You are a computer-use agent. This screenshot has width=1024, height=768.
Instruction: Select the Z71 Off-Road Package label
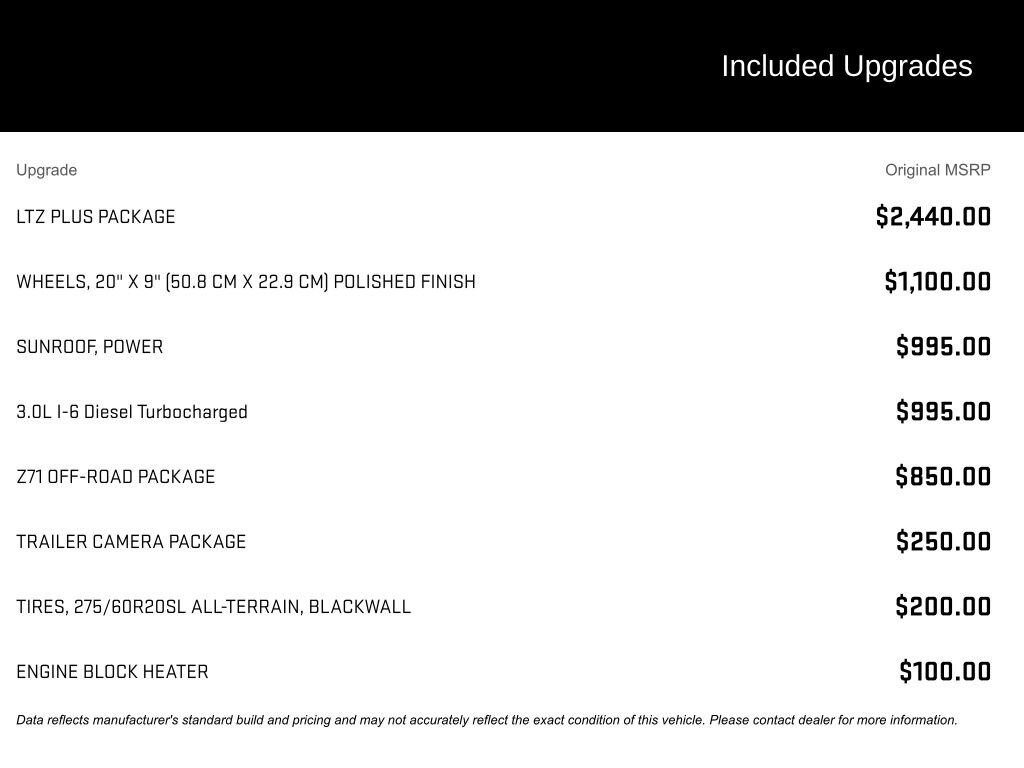(x=116, y=477)
